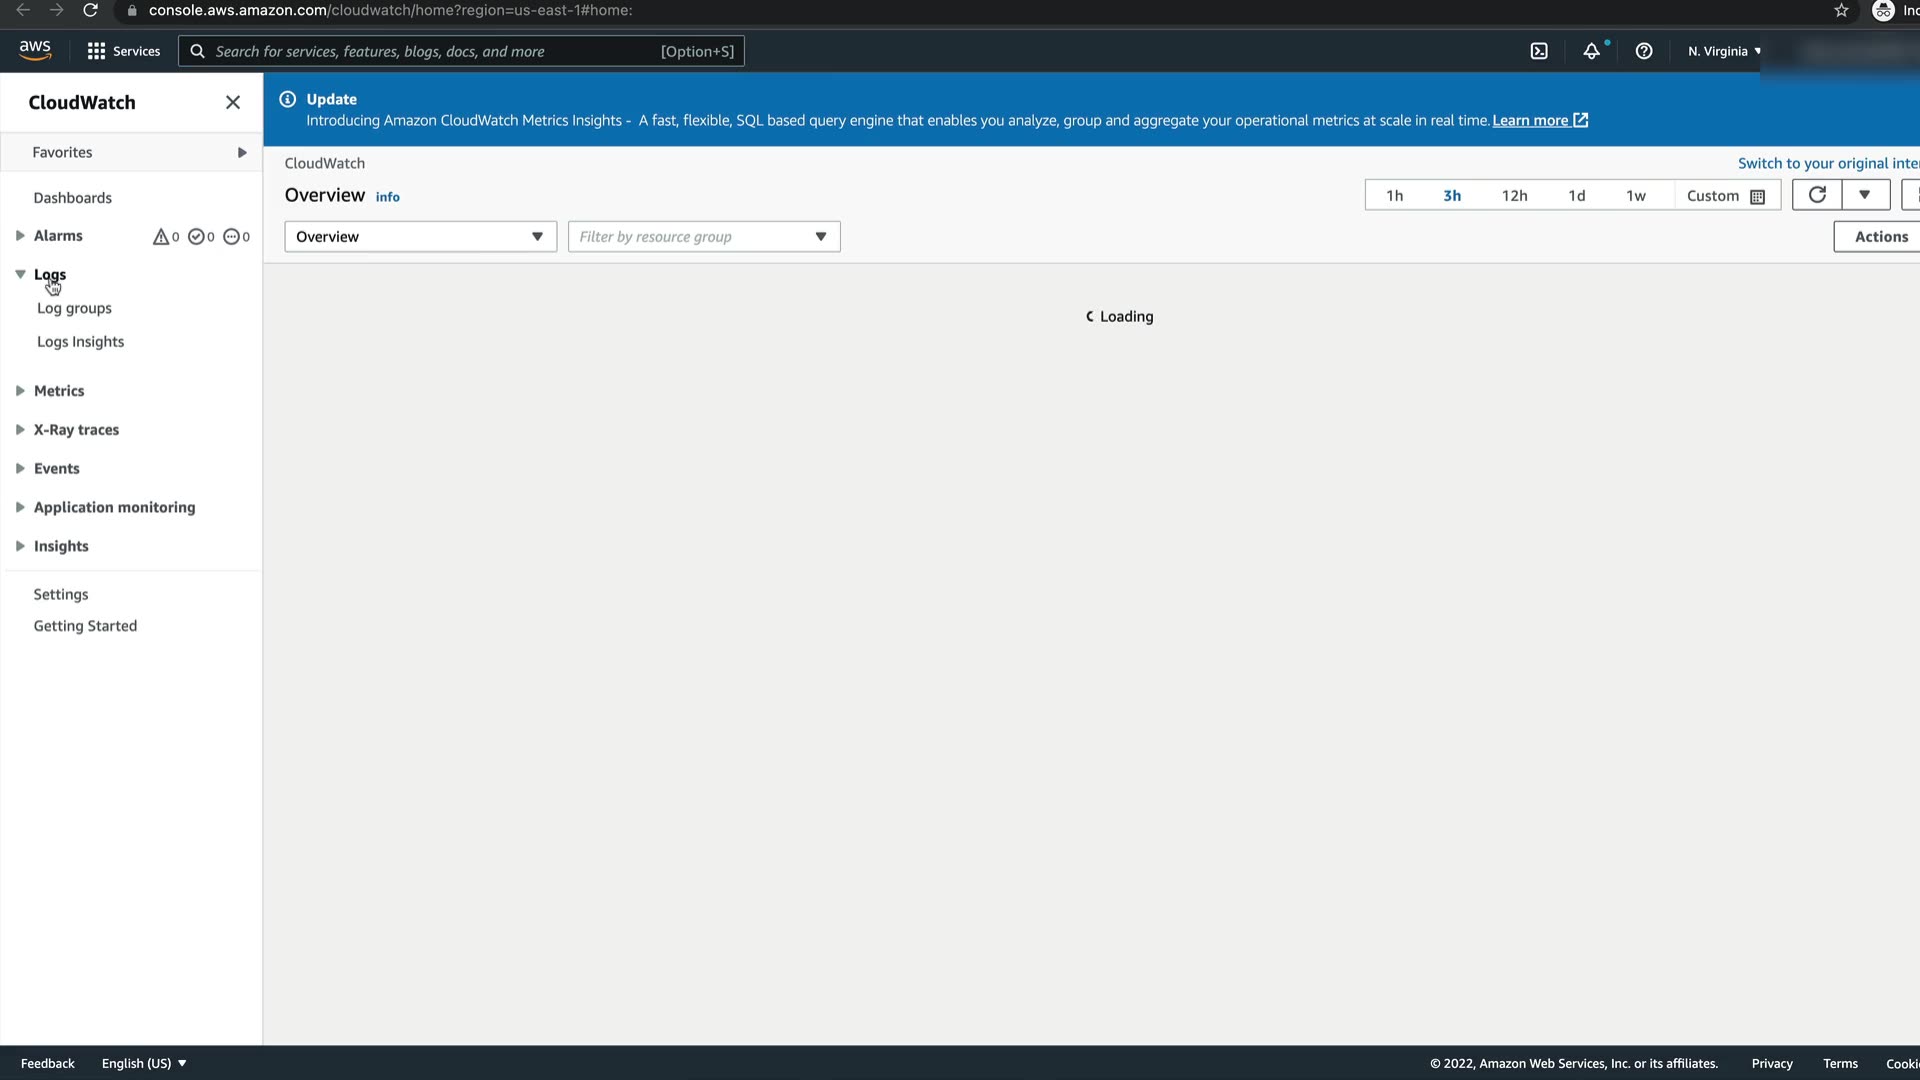Viewport: 1920px width, 1080px height.
Task: Select the 1w time range
Action: 1636,196
